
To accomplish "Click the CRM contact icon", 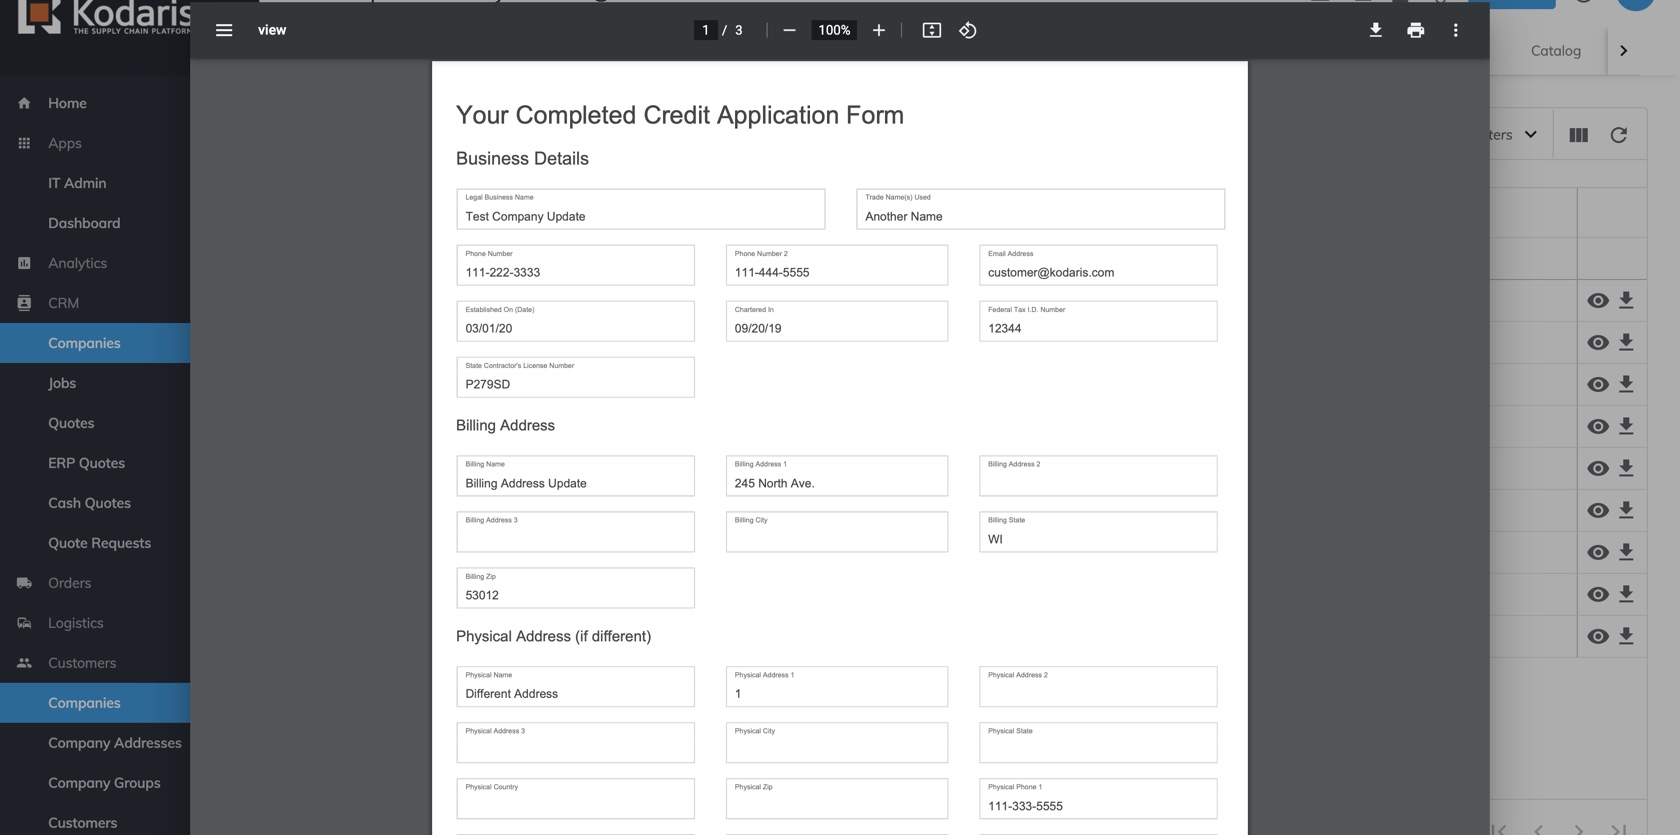I will tap(24, 303).
